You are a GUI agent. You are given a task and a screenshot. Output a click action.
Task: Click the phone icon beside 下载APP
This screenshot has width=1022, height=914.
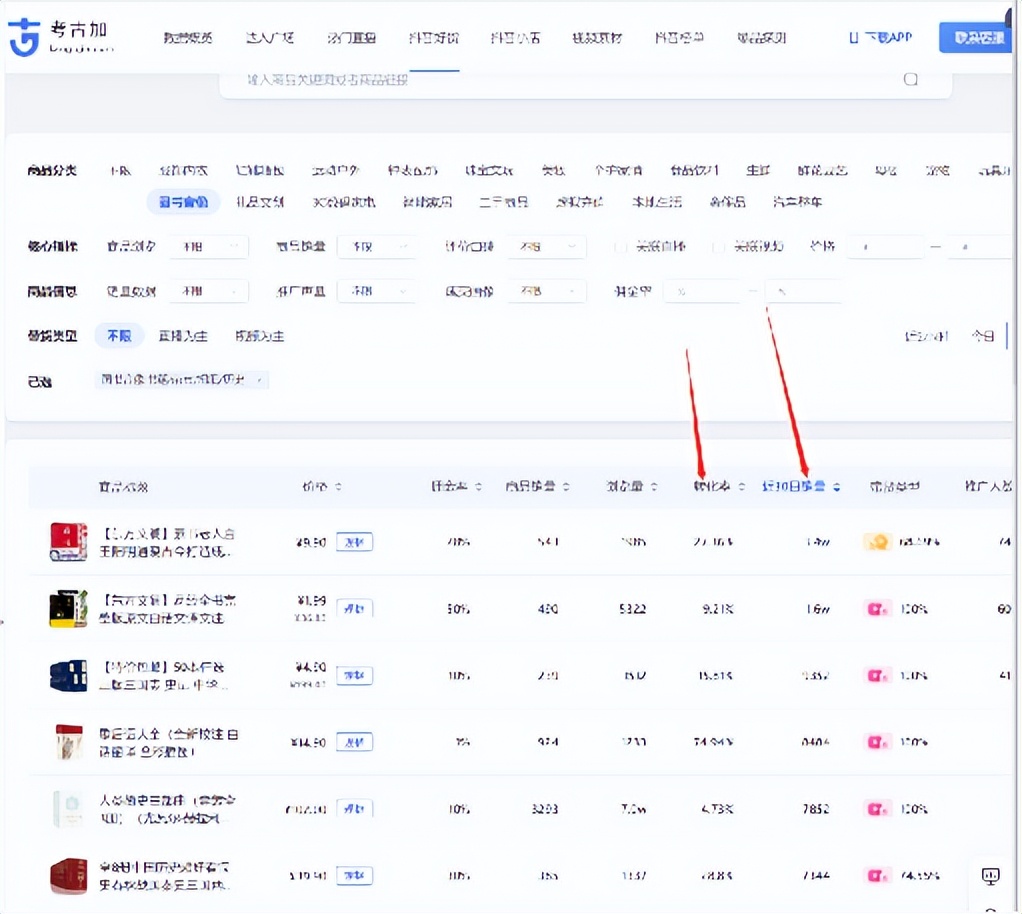pos(853,38)
